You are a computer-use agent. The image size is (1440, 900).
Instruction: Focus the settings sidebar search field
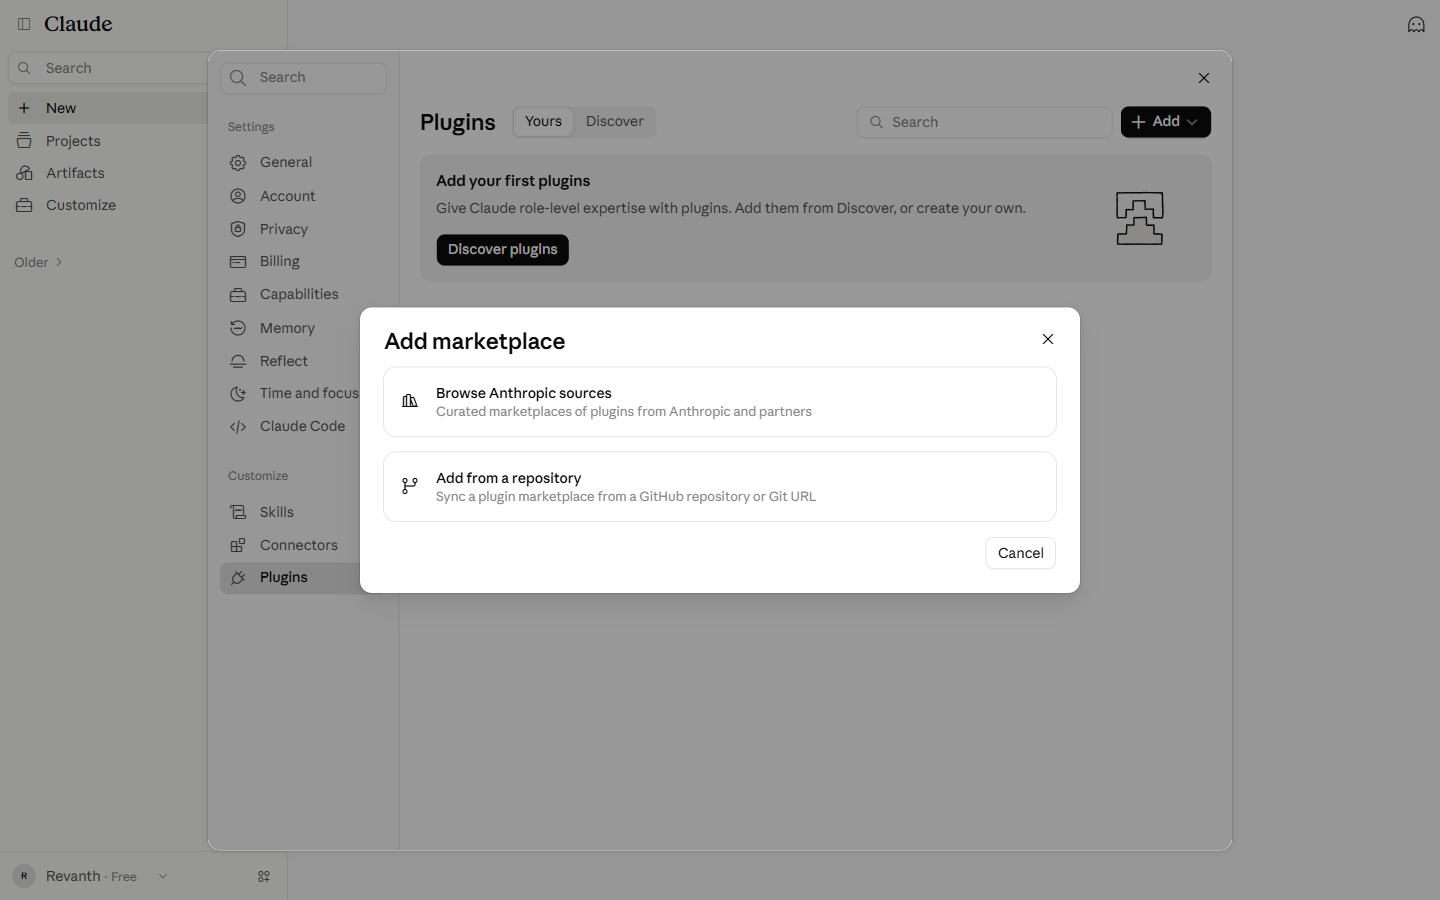pyautogui.click(x=304, y=78)
